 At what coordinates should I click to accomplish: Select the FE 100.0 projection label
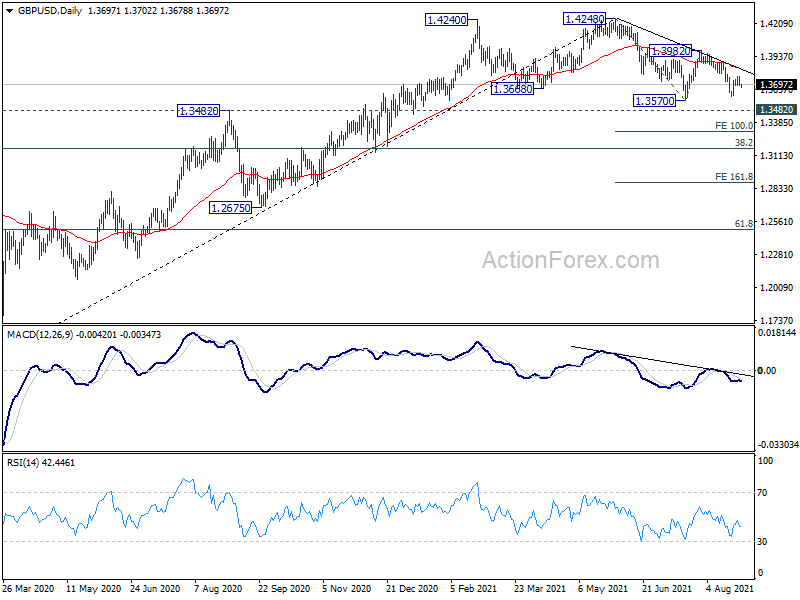tap(734, 126)
